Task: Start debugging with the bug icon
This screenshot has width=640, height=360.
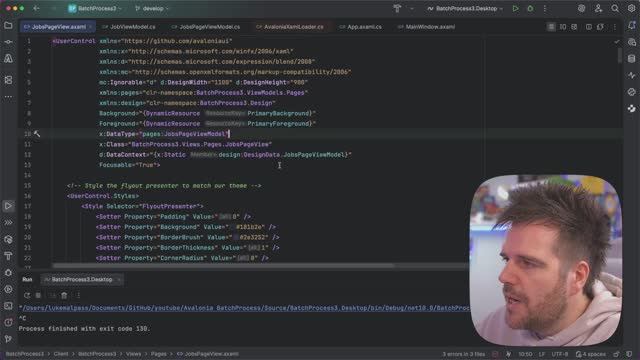Action: (x=530, y=8)
